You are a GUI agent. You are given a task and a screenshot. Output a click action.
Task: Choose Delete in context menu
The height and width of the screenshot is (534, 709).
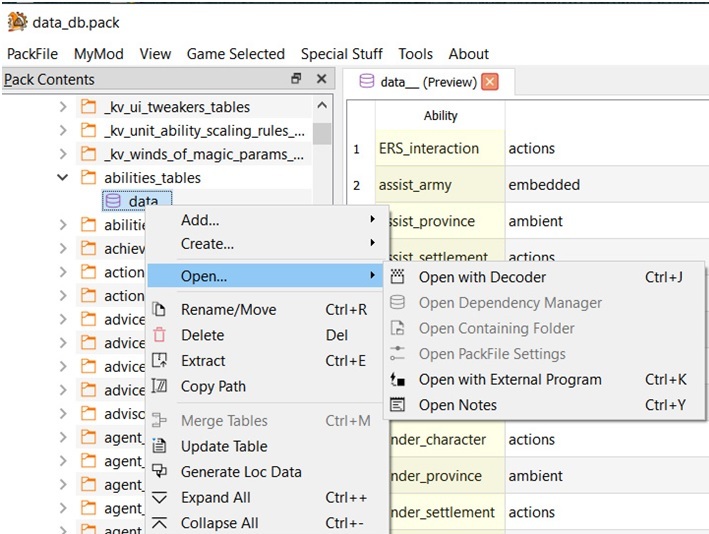coord(267,335)
